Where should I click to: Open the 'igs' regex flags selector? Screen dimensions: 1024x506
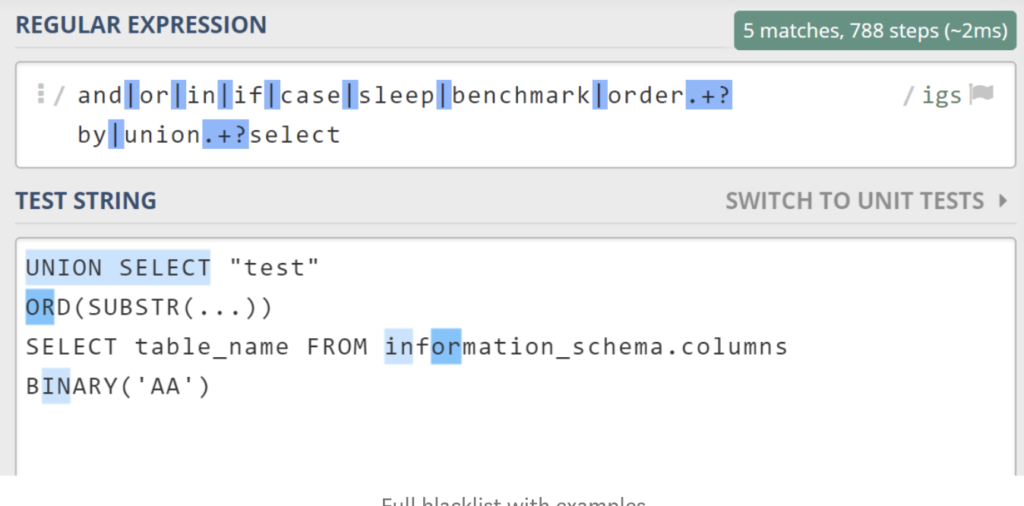tap(942, 96)
